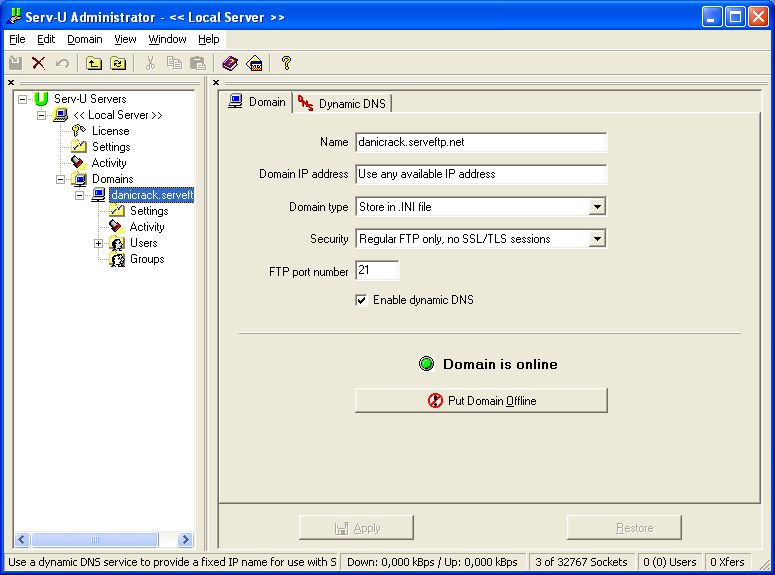Click the License keys icon

[79, 131]
